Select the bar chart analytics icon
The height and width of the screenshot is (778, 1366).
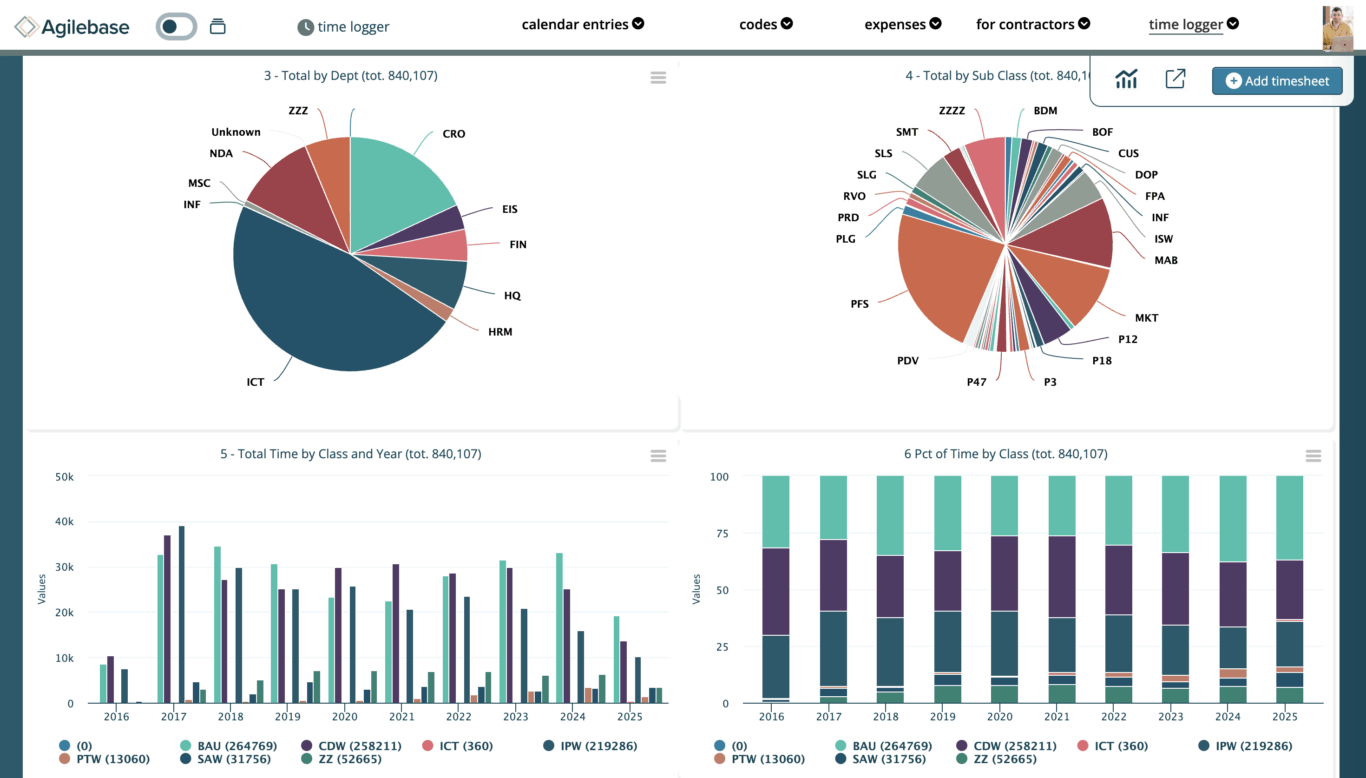click(1126, 77)
